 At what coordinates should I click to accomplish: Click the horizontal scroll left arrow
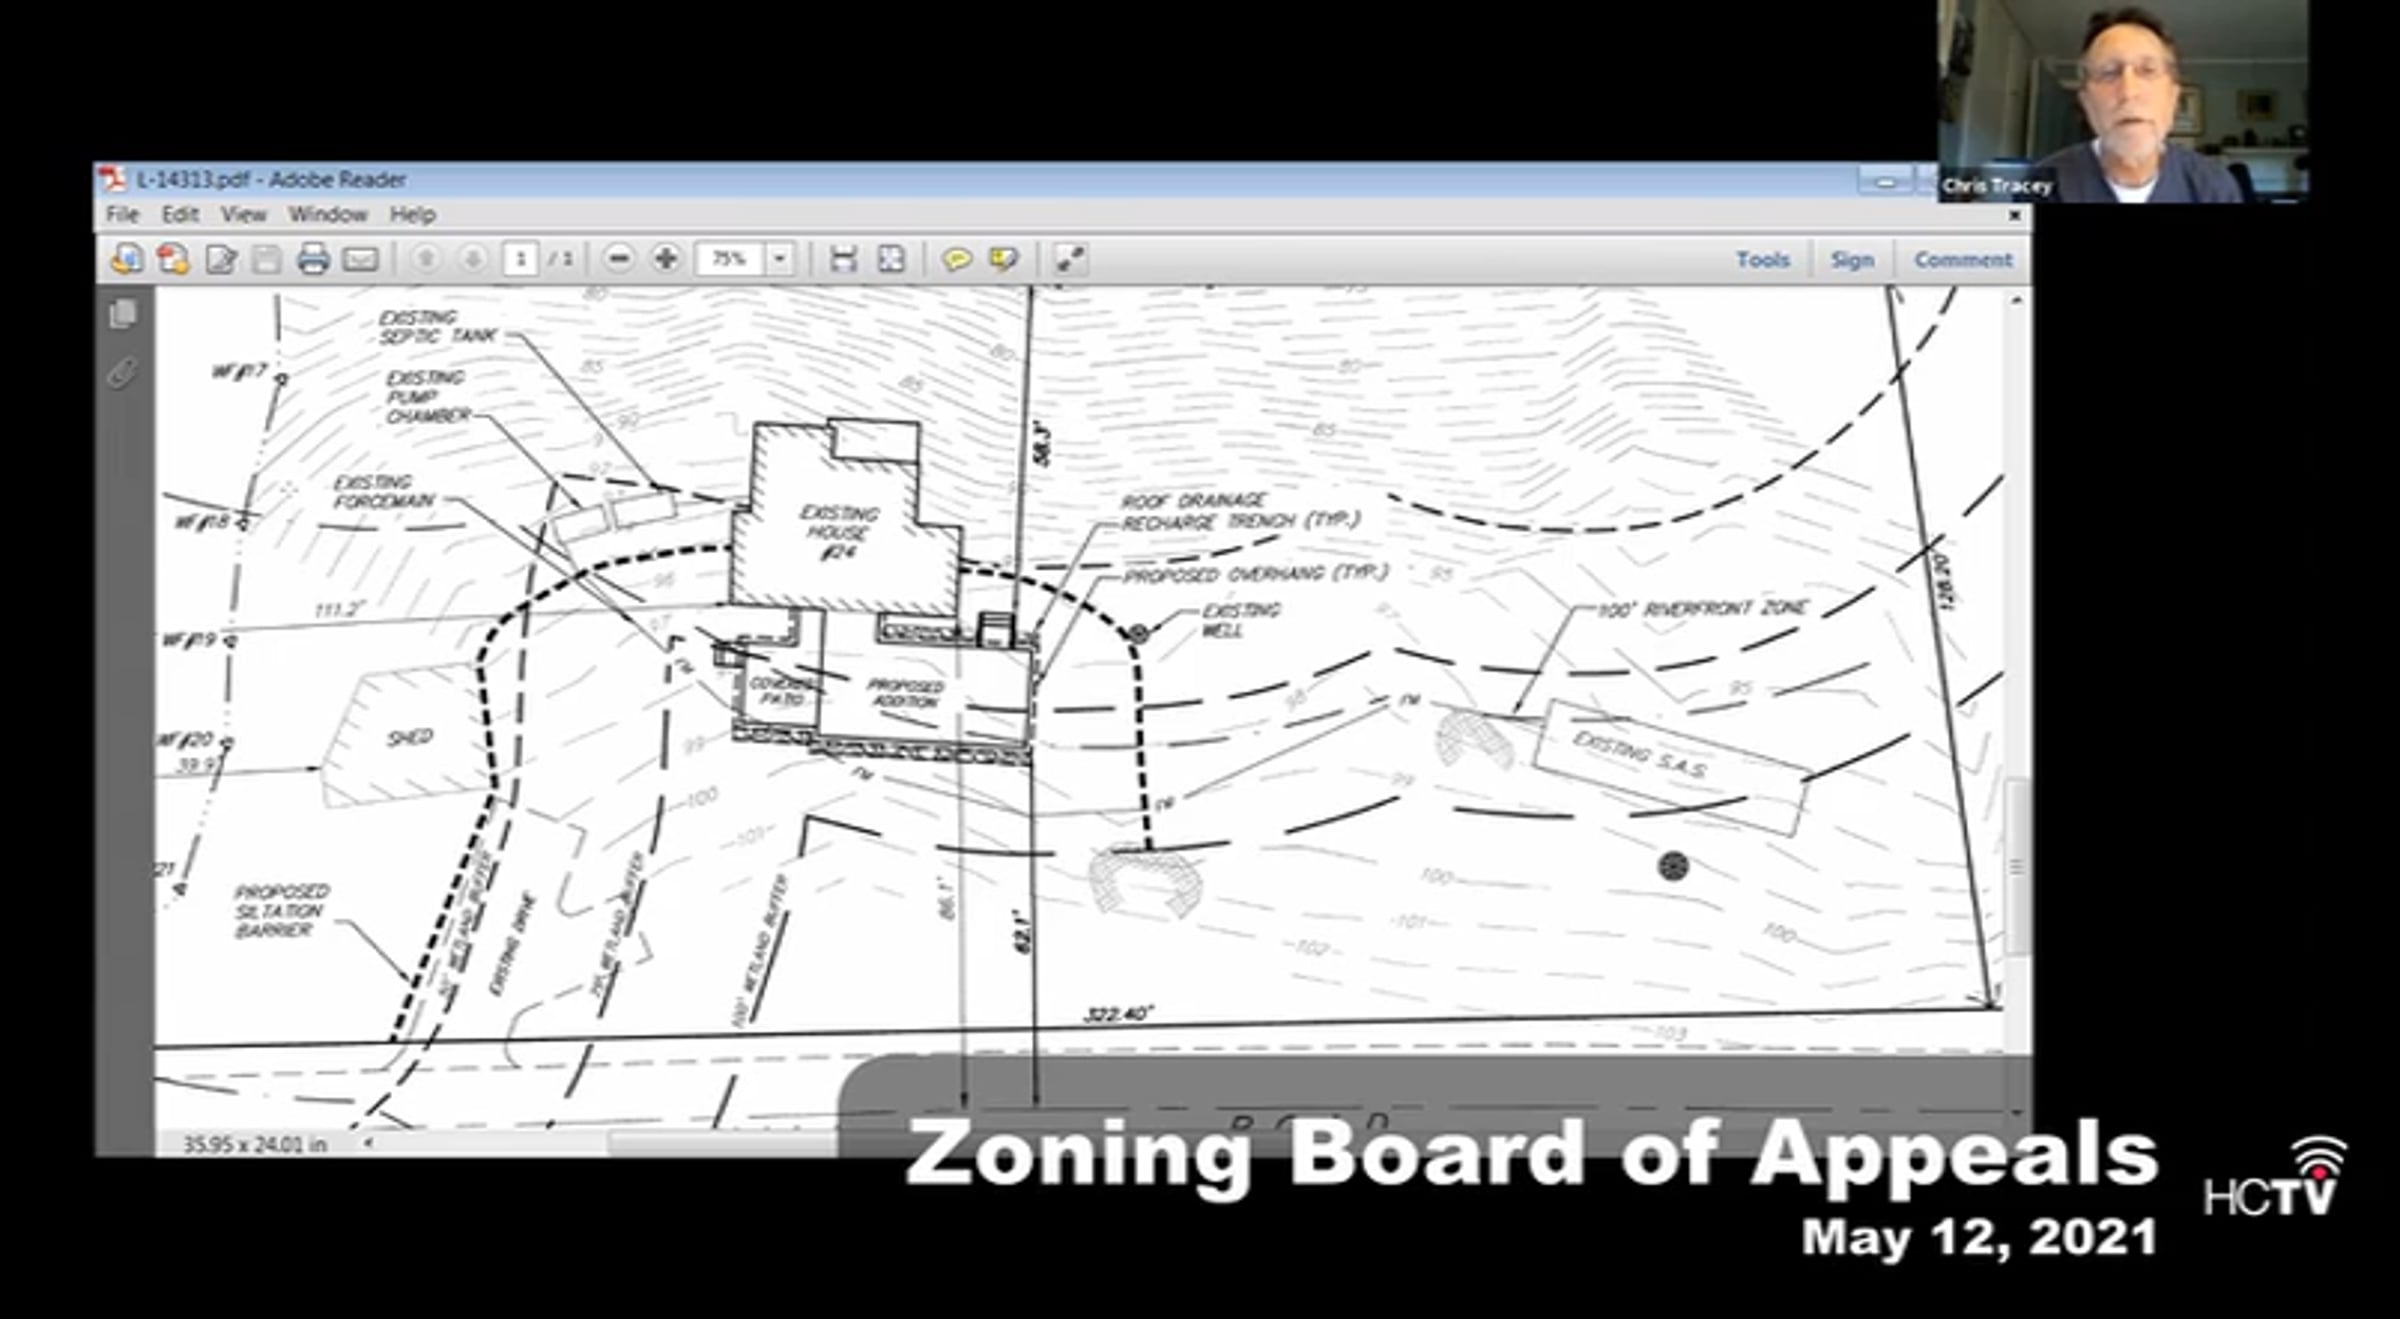(x=368, y=1142)
